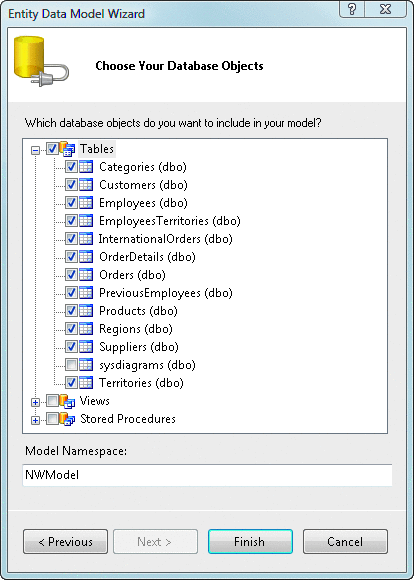Select the PreviousEmployees (dbo) tree item
This screenshot has width=414, height=580.
point(165,293)
